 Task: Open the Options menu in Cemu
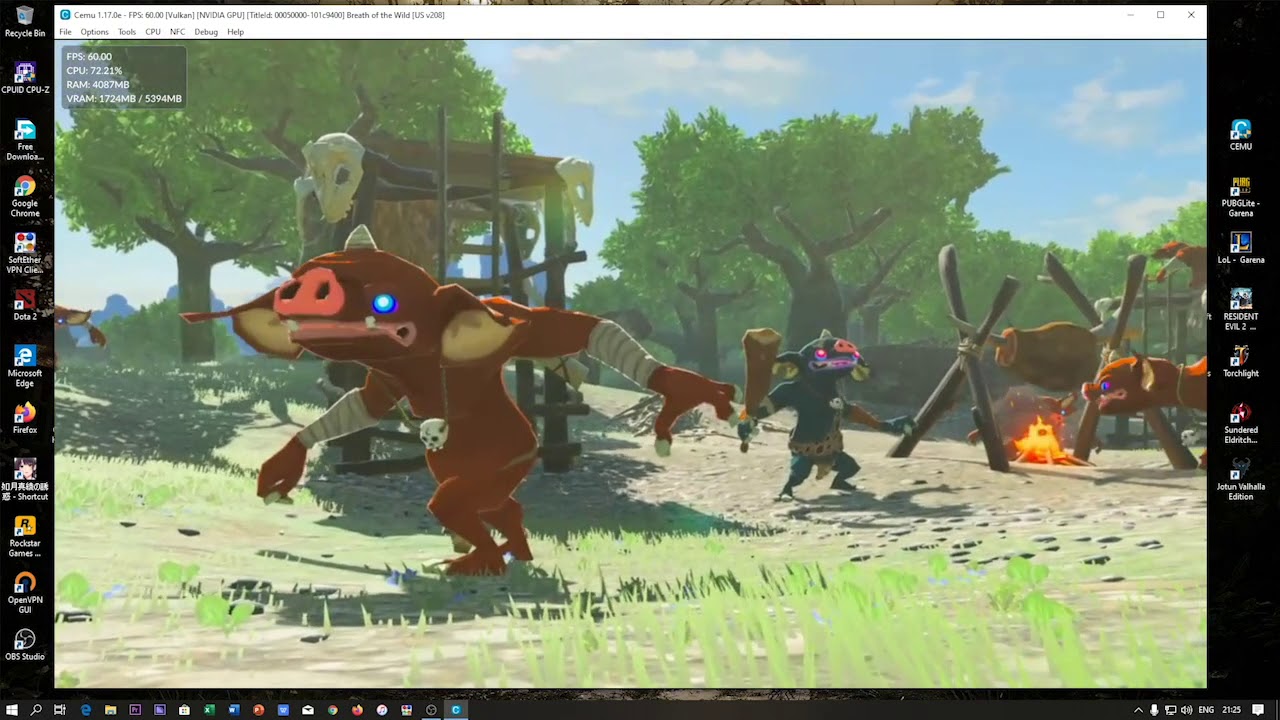[x=94, y=32]
